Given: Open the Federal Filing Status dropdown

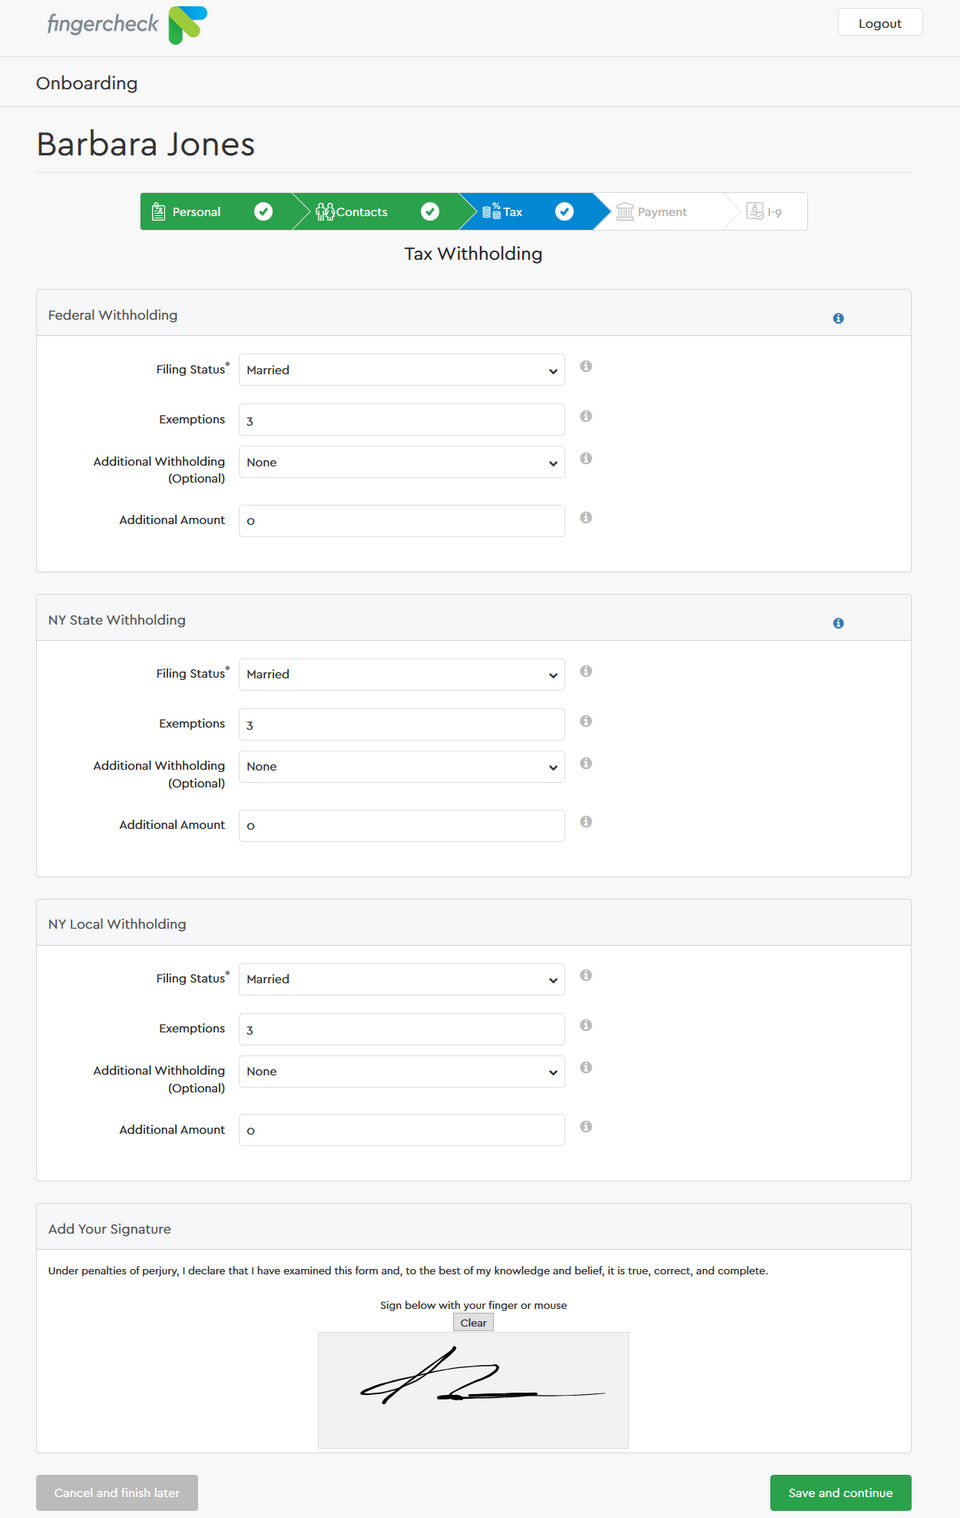Looking at the screenshot, I should tap(401, 370).
